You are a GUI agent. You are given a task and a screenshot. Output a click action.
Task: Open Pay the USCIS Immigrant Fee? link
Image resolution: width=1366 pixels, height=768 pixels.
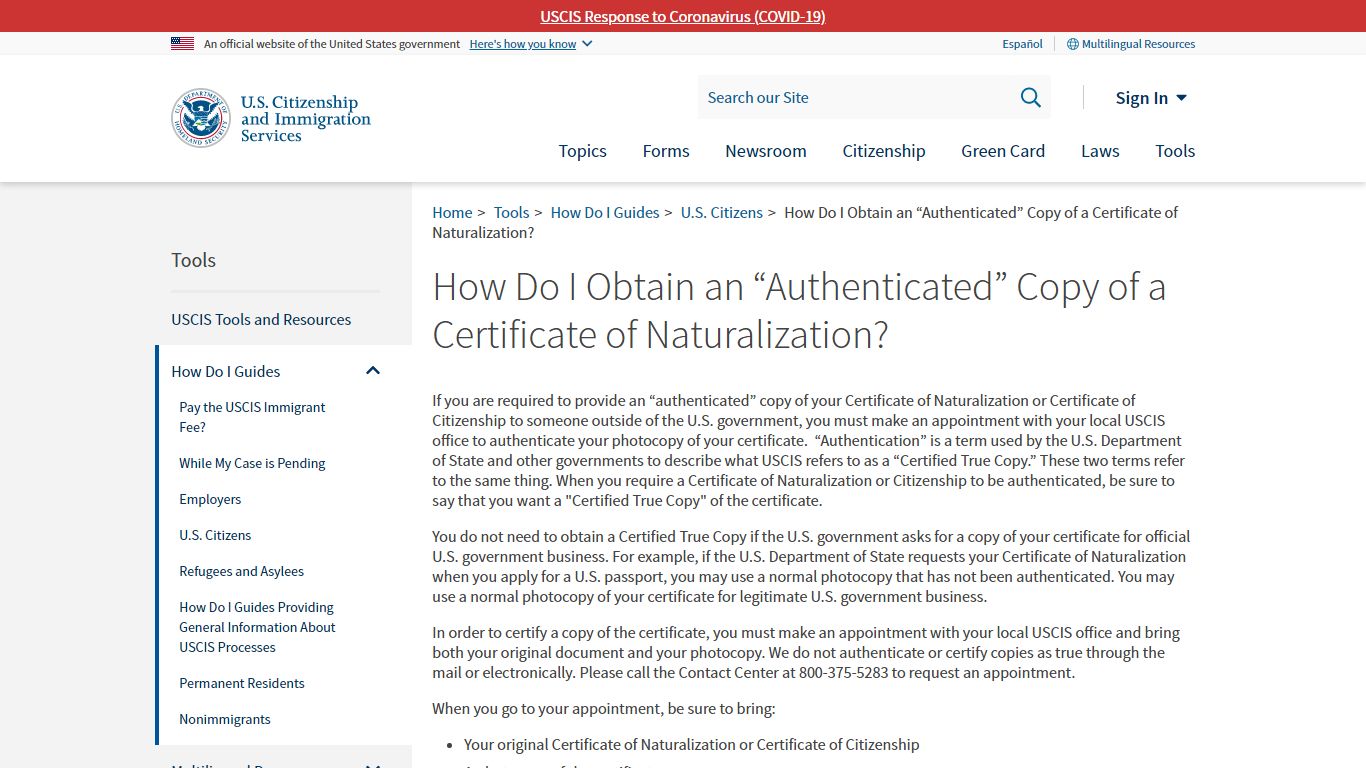click(x=252, y=417)
